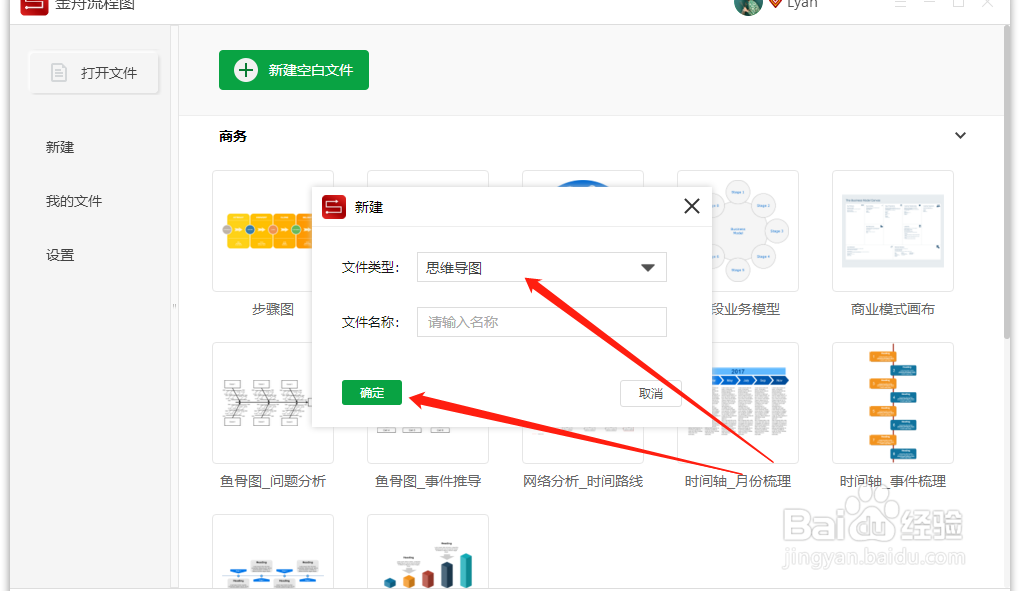Click the plus icon on 新建空白文件

click(246, 70)
